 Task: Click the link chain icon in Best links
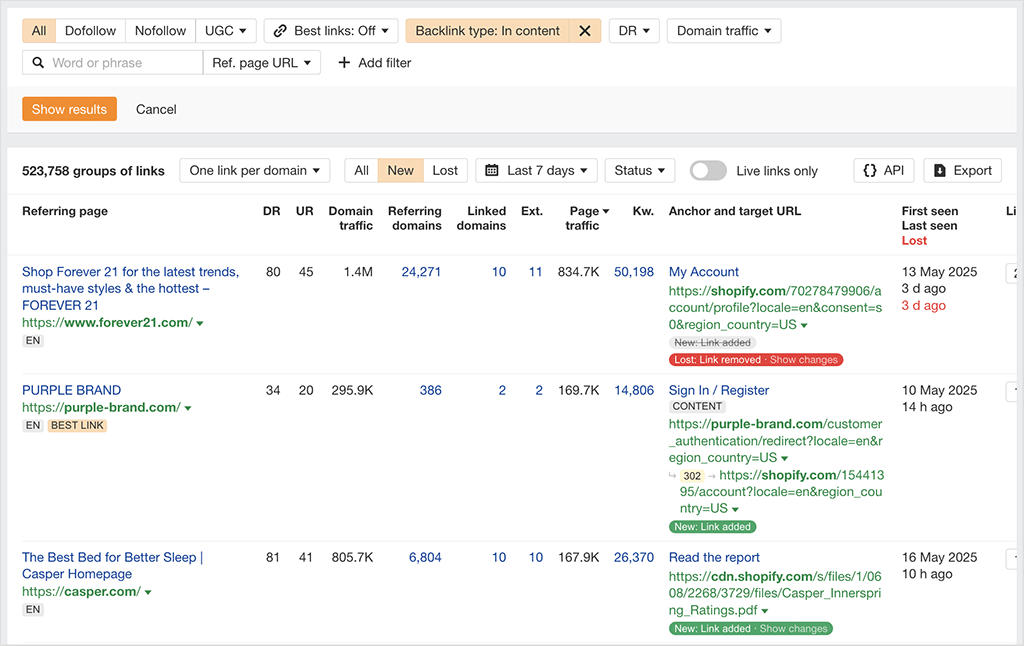(280, 31)
